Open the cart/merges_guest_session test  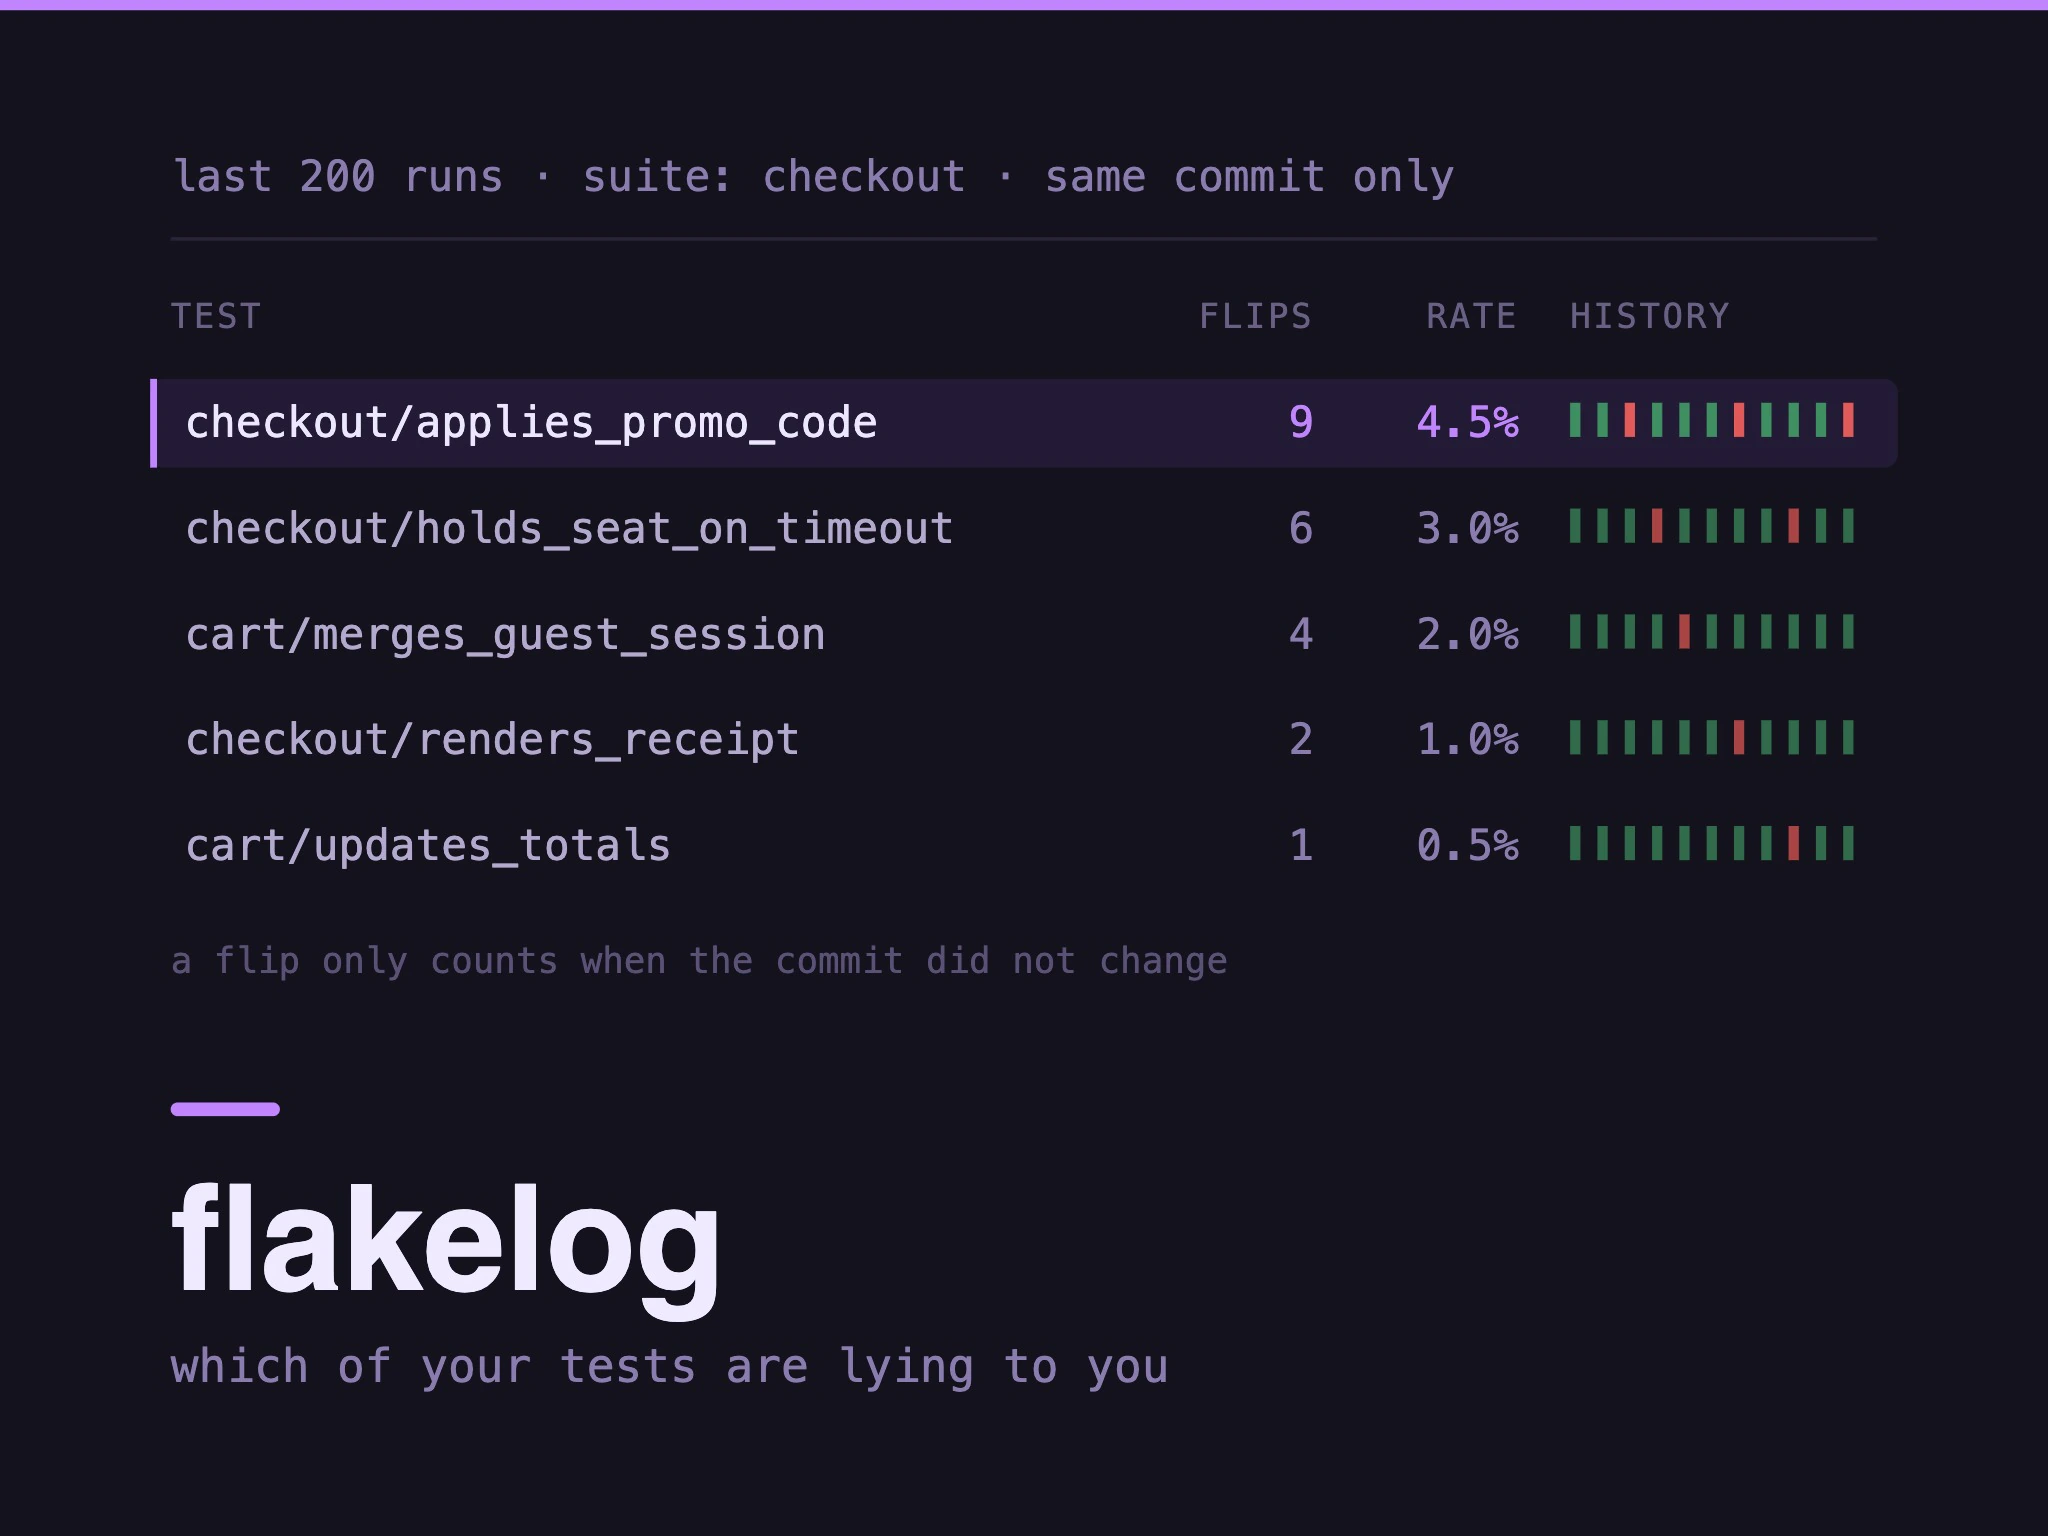point(505,634)
